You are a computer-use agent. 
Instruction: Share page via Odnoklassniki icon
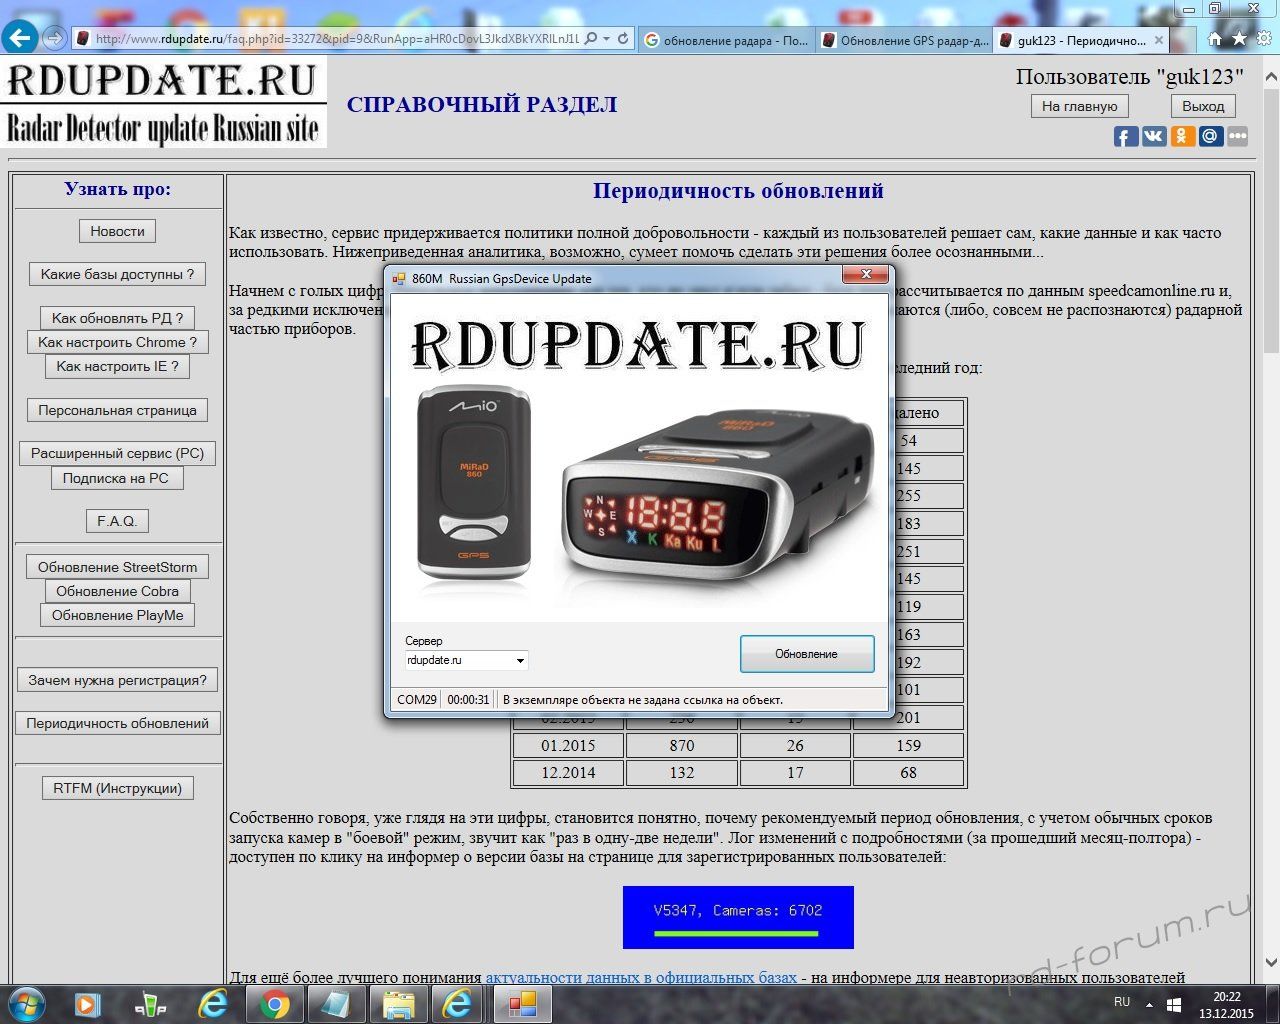pos(1182,136)
